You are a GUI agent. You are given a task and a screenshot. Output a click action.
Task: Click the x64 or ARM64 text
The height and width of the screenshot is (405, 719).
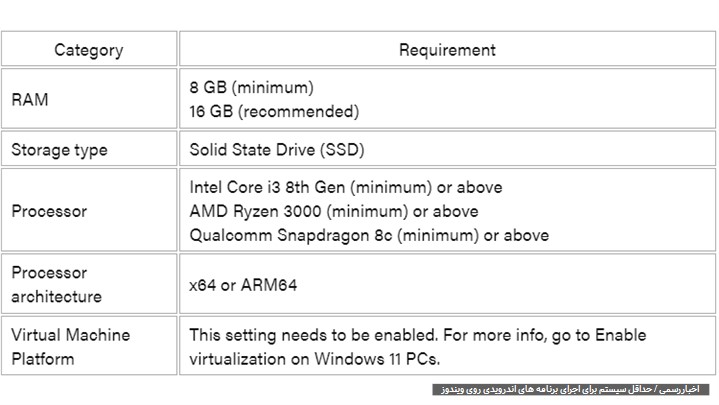pyautogui.click(x=243, y=285)
